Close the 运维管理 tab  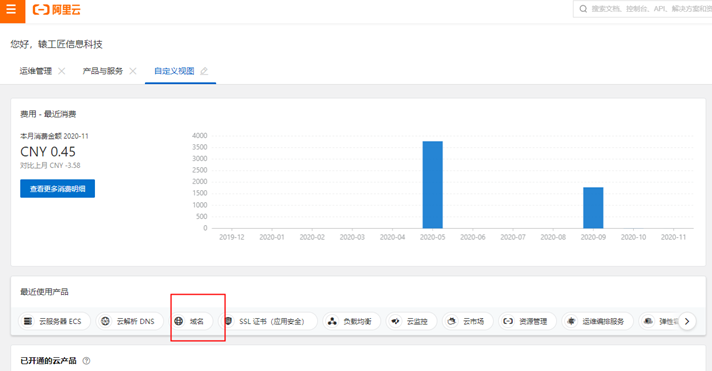click(62, 71)
